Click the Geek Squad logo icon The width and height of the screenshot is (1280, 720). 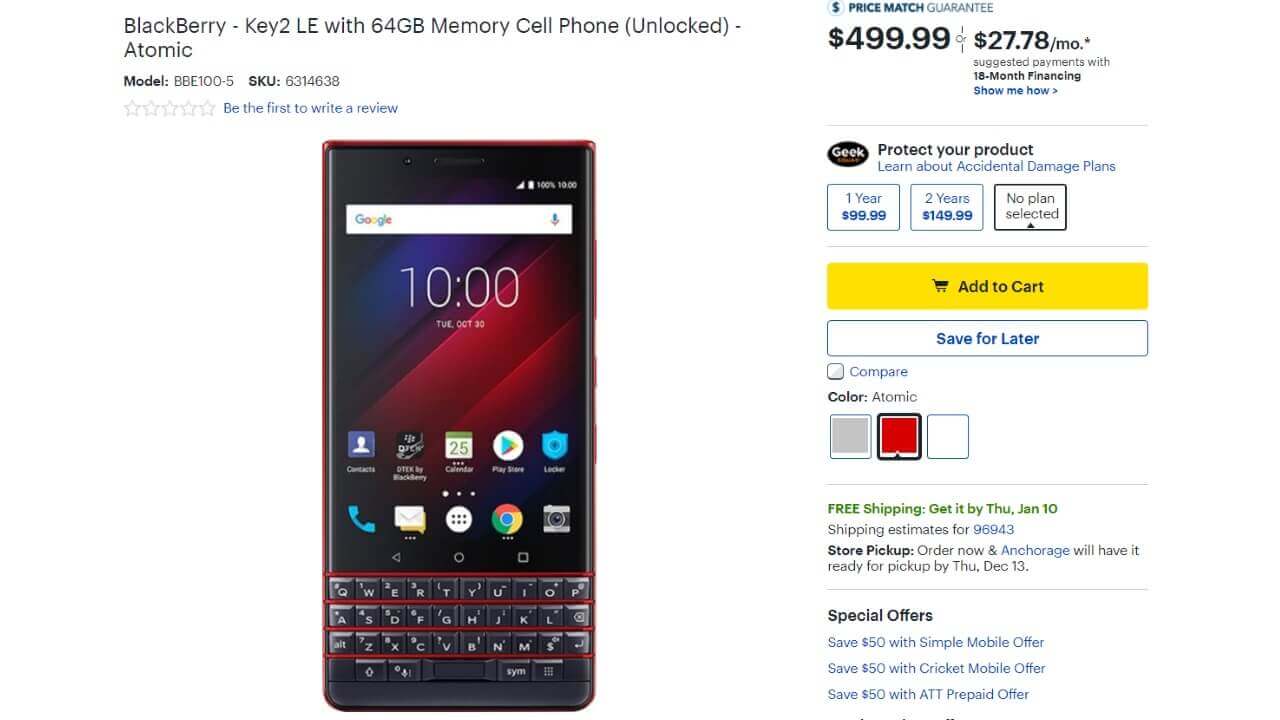(848, 155)
